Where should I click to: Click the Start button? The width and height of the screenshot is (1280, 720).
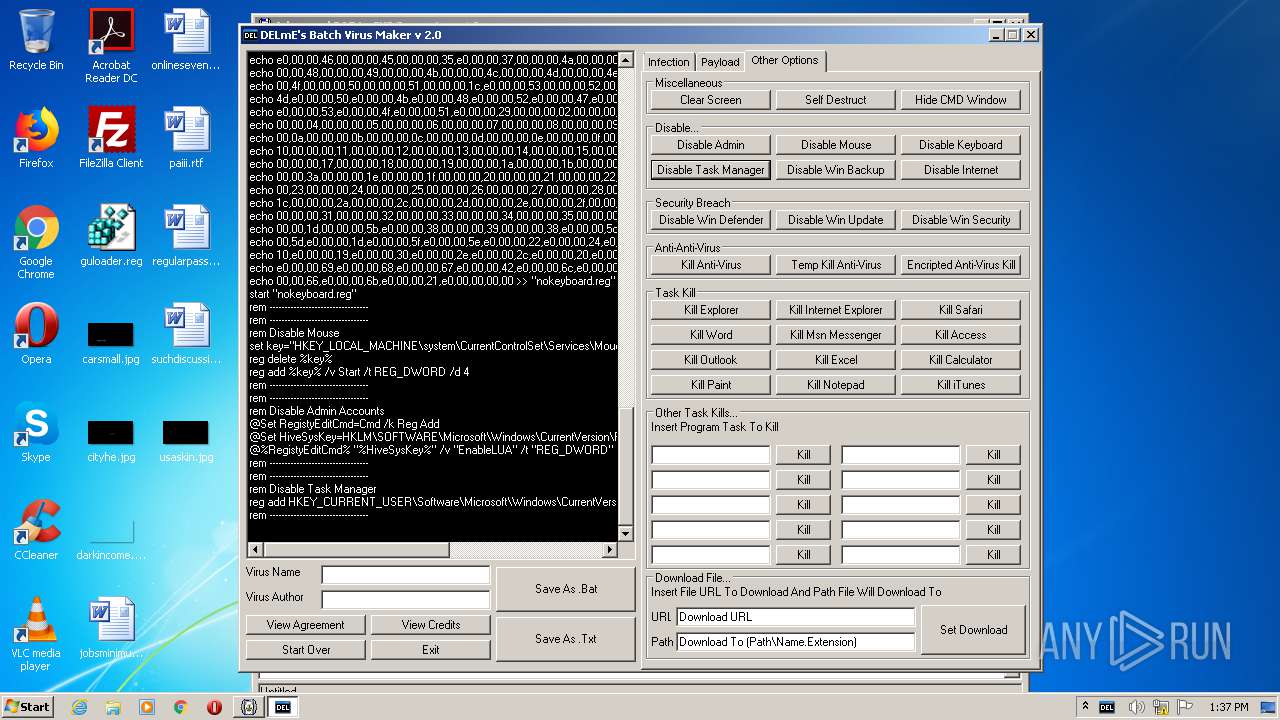point(28,707)
